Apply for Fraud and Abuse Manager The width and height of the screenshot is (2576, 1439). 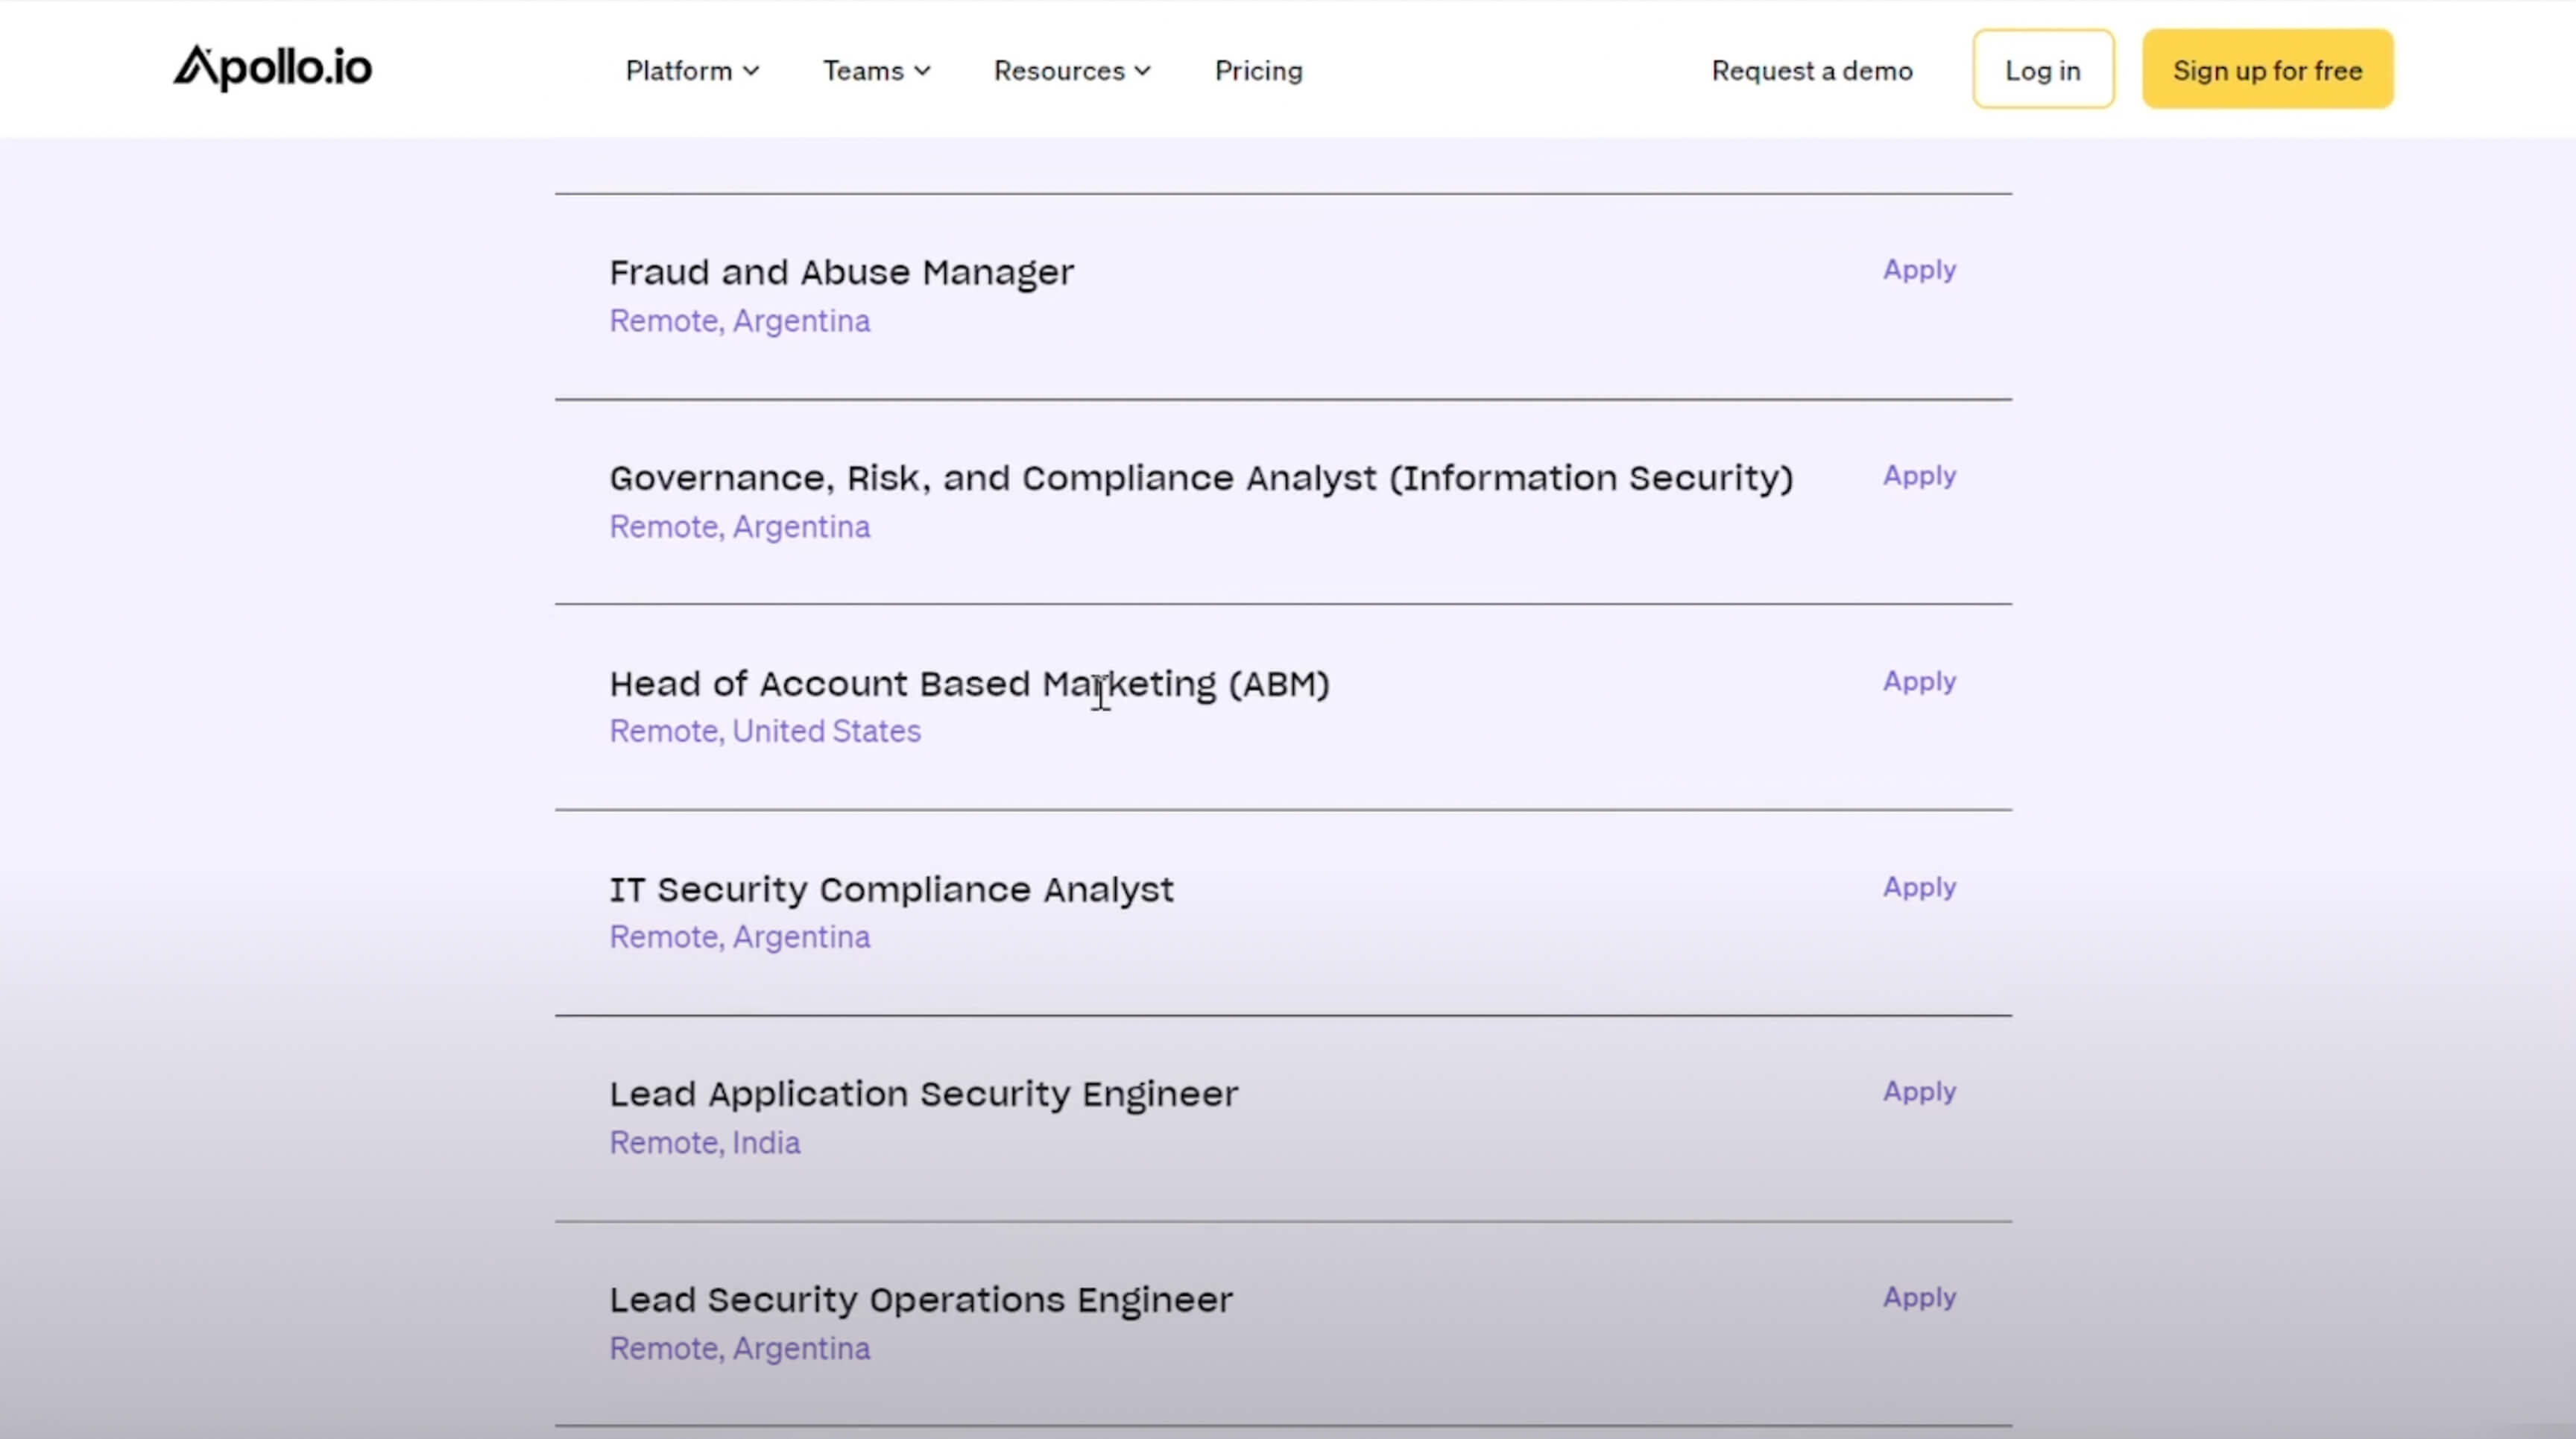(1918, 270)
